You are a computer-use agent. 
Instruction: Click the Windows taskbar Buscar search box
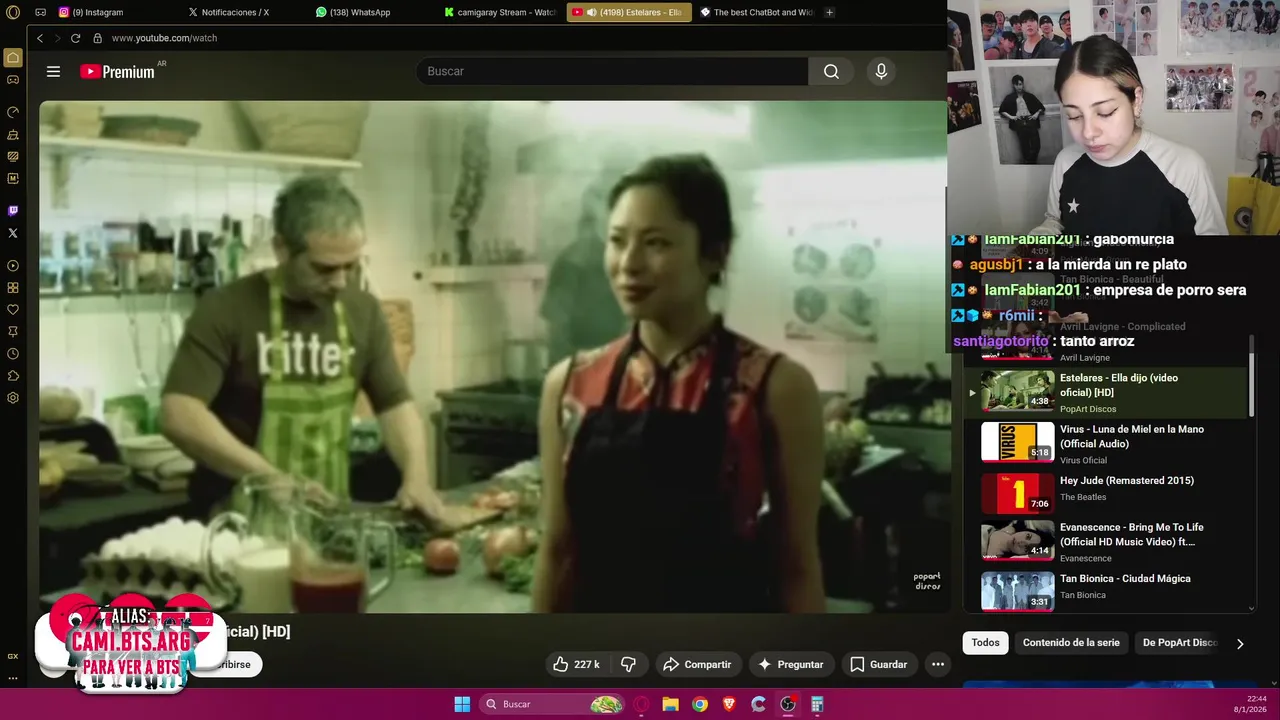[x=553, y=704]
